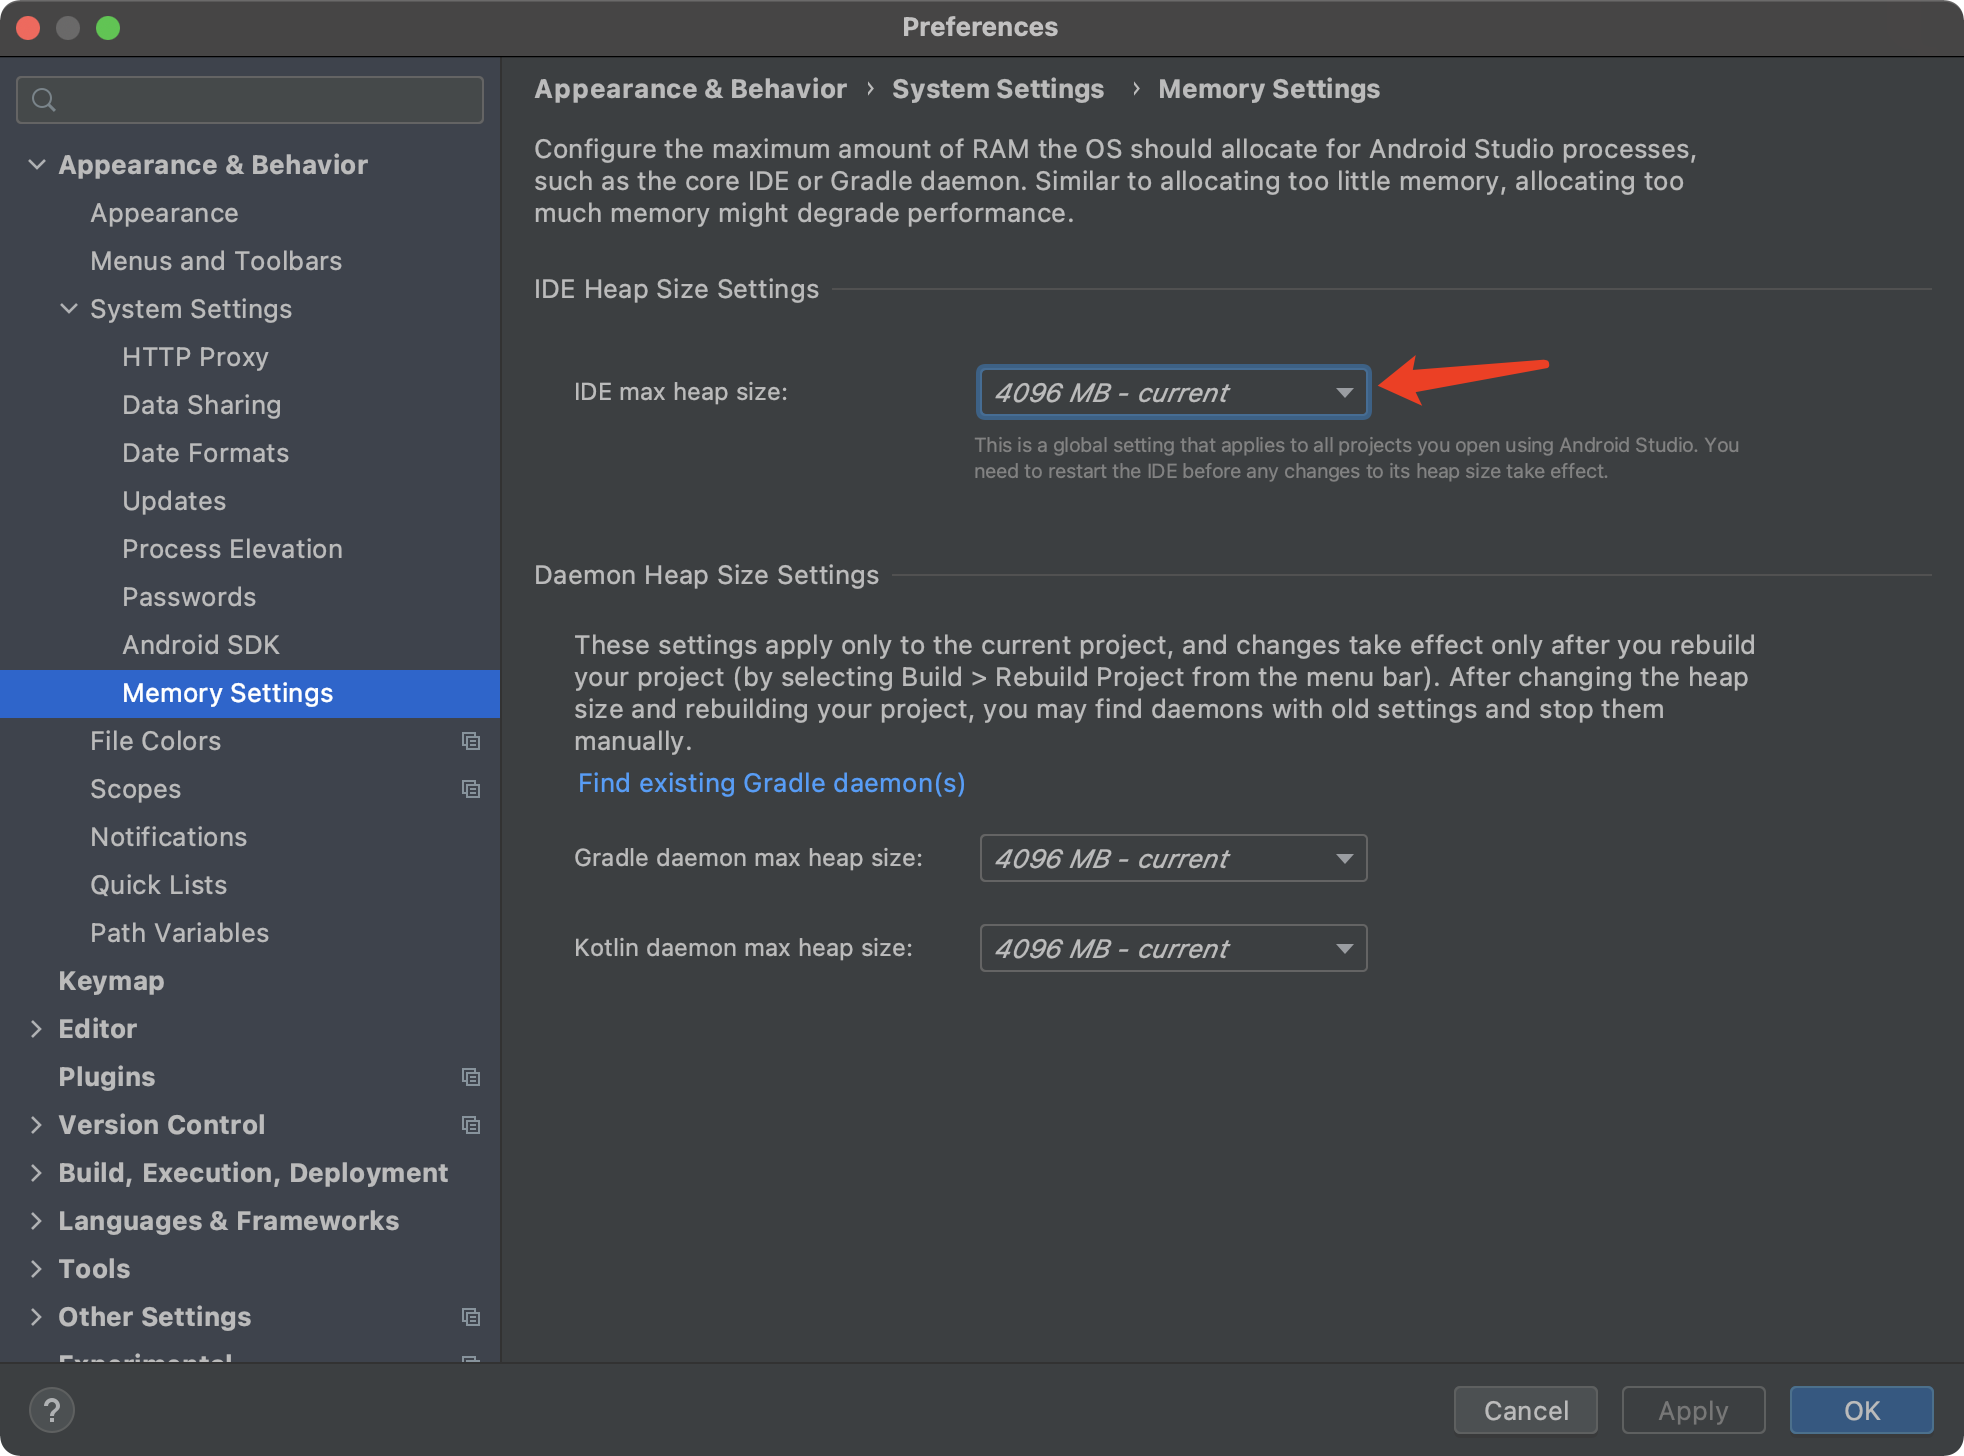Click Find existing Gradle daemon(s) link
Image resolution: width=1964 pixels, height=1456 pixels.
pos(771,783)
